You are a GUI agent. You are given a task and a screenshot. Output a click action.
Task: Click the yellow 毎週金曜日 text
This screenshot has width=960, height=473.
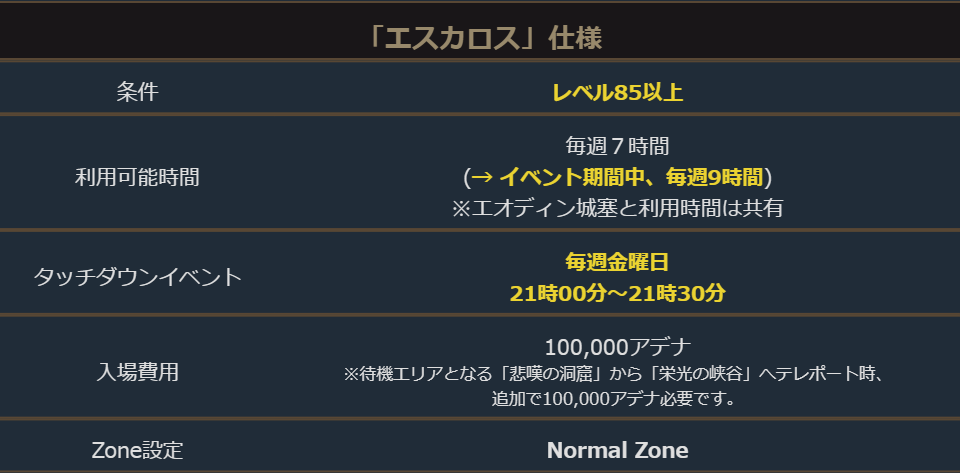(617, 262)
